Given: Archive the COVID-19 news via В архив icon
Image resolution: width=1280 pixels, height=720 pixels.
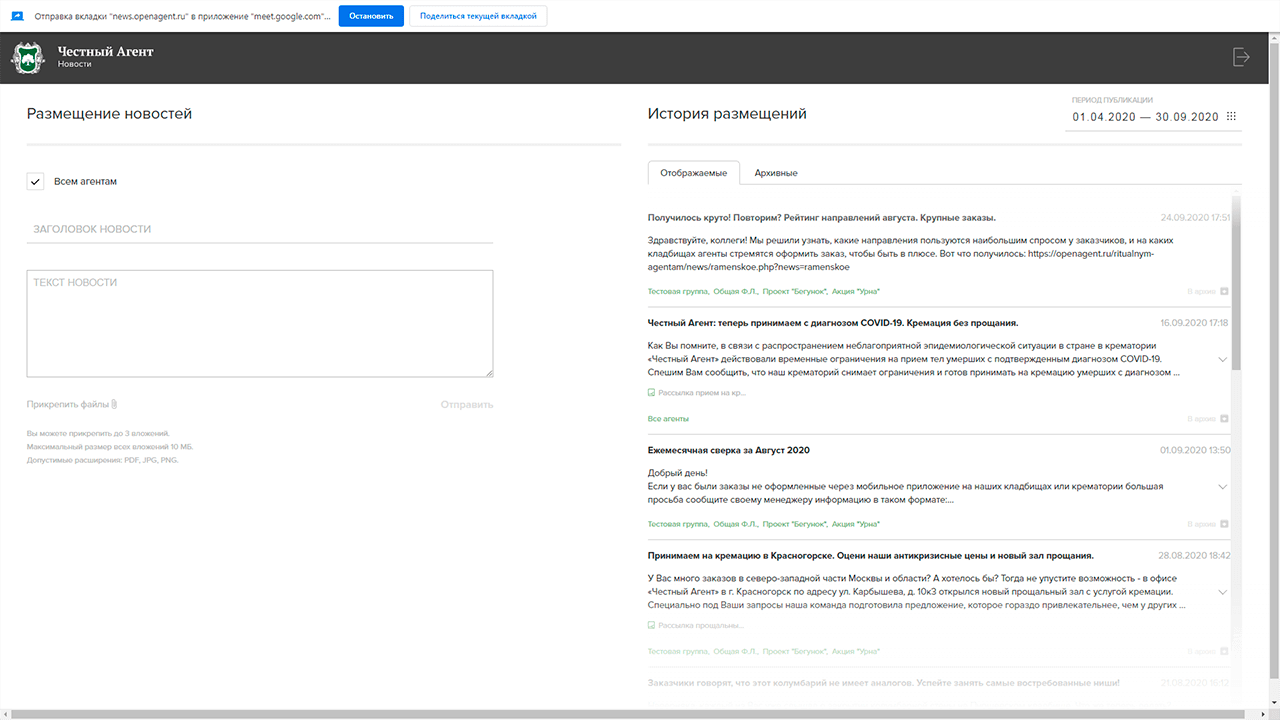Looking at the screenshot, I should point(1224,419).
